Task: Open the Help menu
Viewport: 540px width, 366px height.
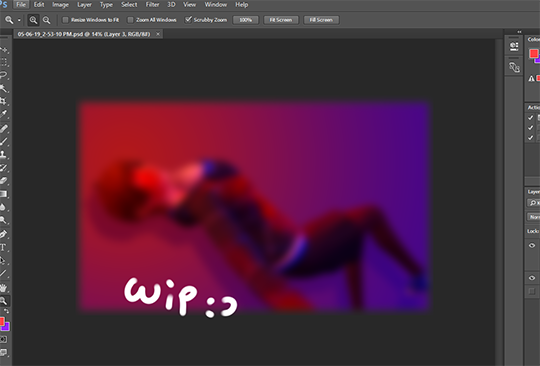Action: (241, 5)
